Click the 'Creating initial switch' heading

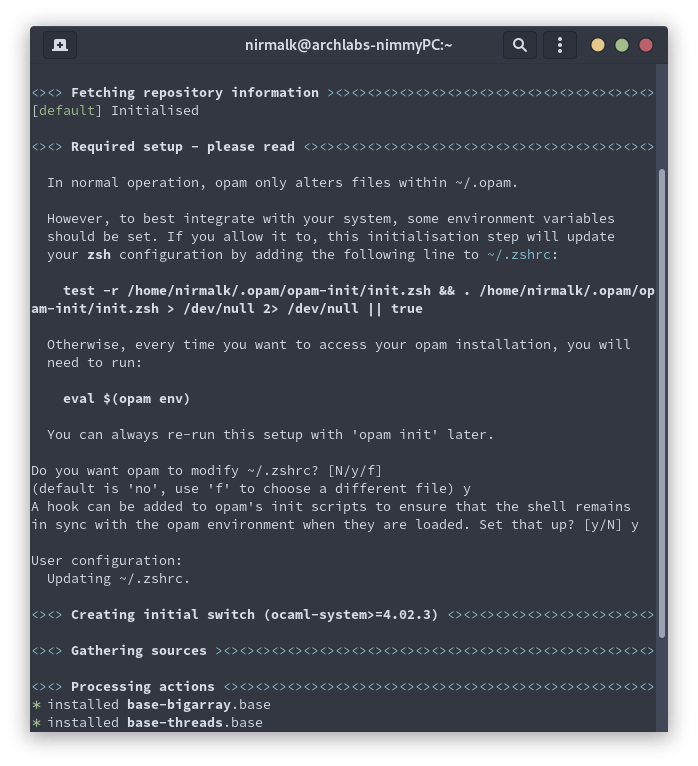pyautogui.click(x=254, y=615)
